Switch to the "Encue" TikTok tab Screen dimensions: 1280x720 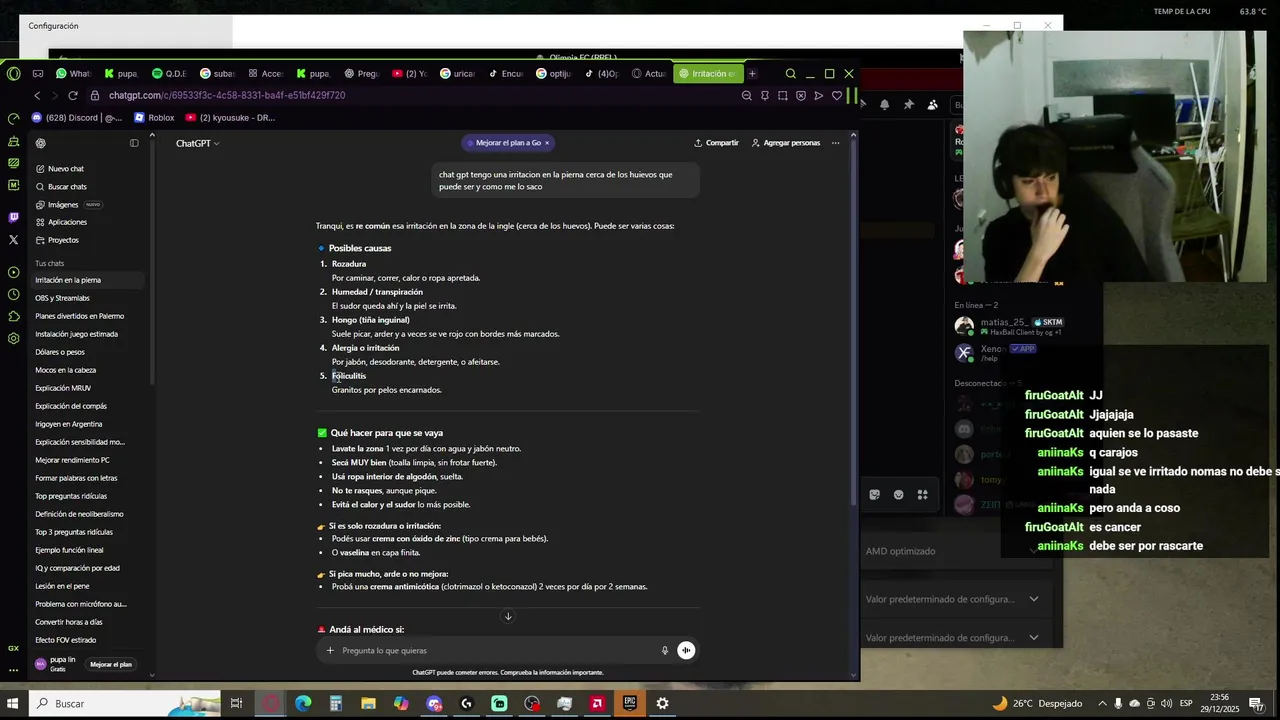click(506, 73)
